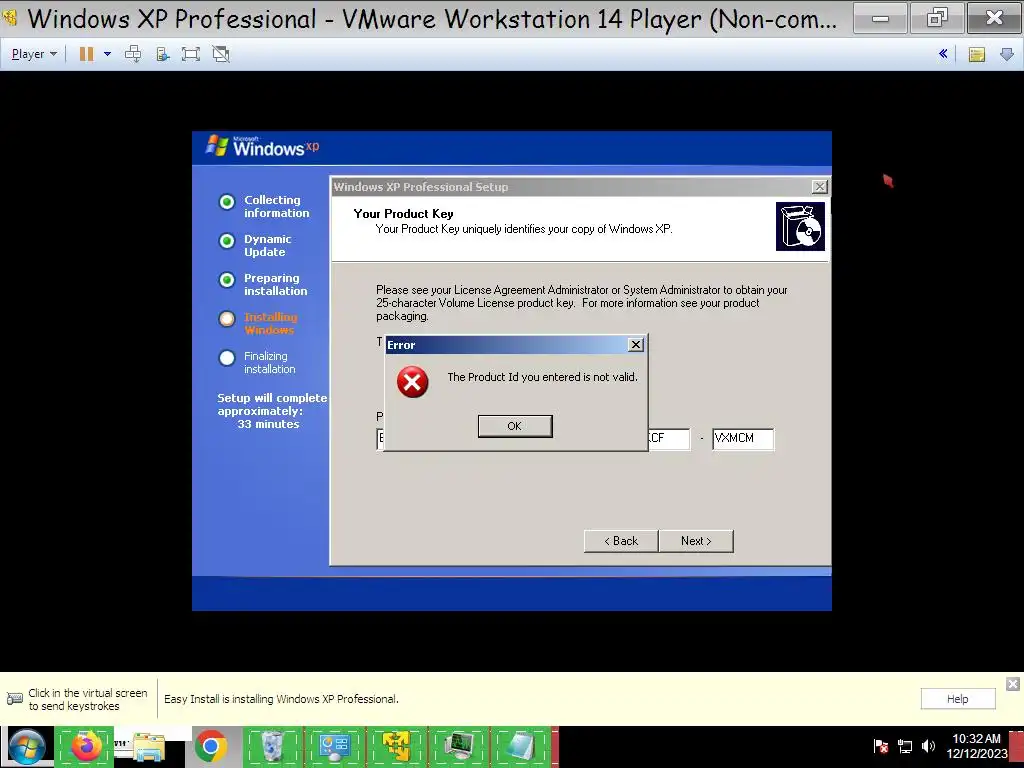Screen dimensions: 1024x768
Task: Click the Back button in Setup
Action: (x=620, y=541)
